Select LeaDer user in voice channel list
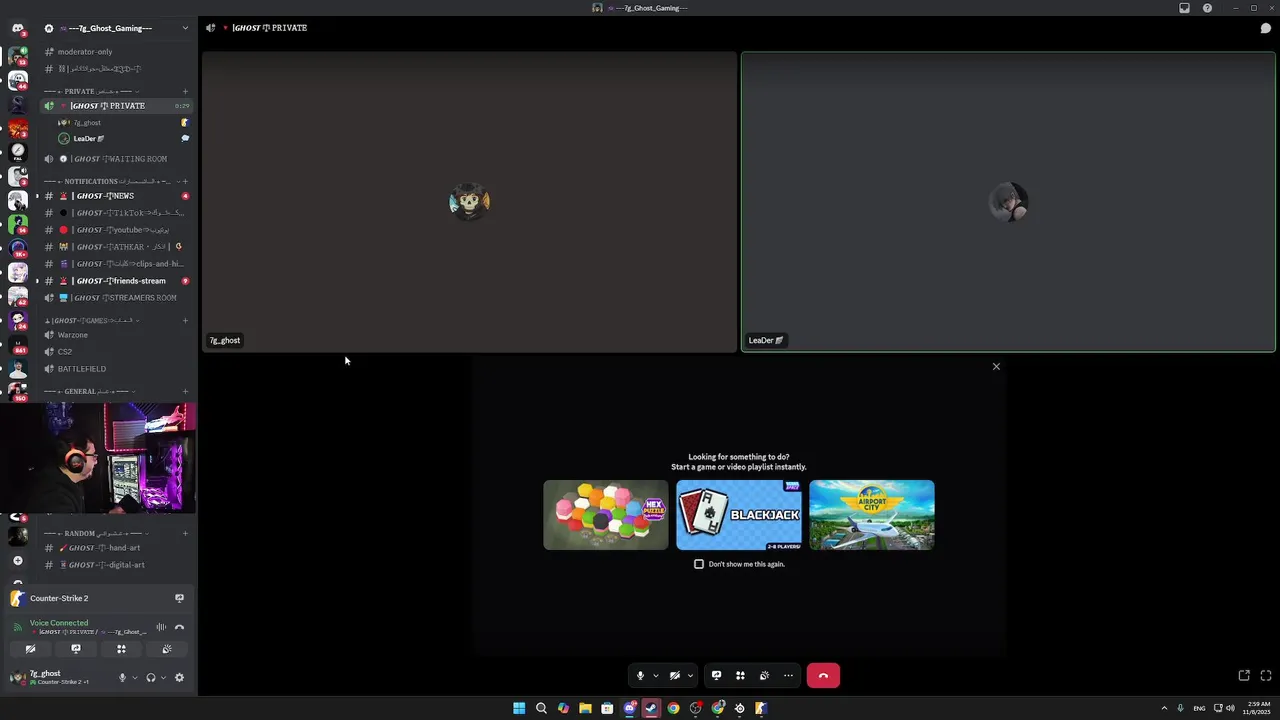Screen dimensions: 1280x720 tap(122, 139)
